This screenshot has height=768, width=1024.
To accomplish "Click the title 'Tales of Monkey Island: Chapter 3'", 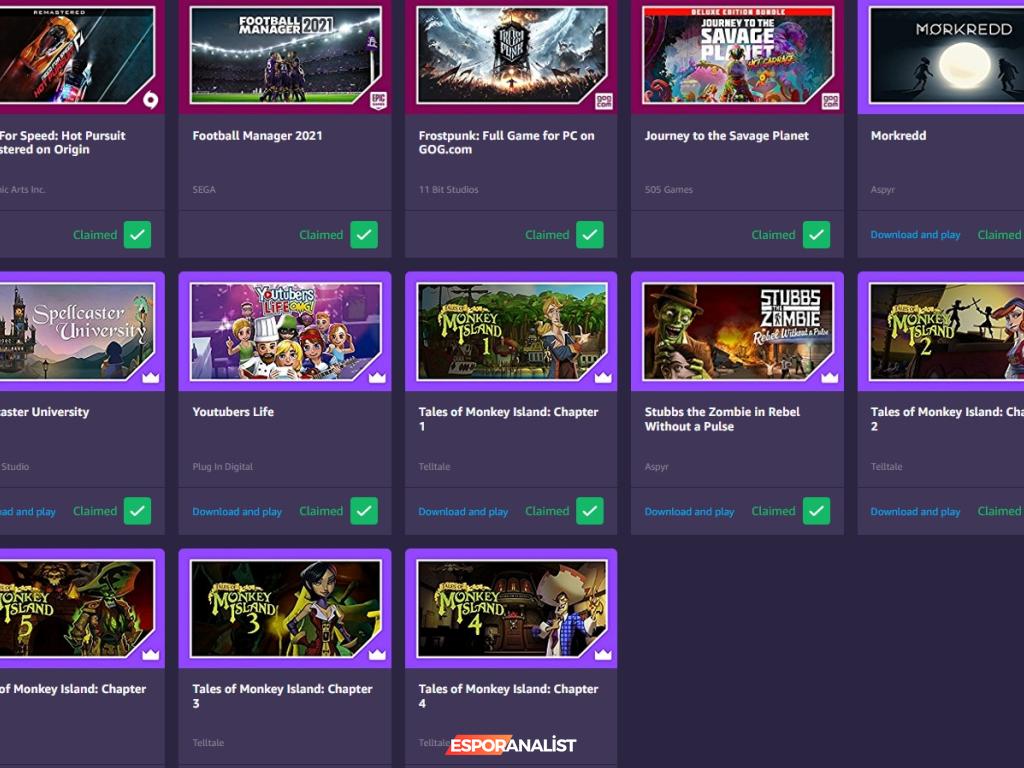I will [x=282, y=696].
